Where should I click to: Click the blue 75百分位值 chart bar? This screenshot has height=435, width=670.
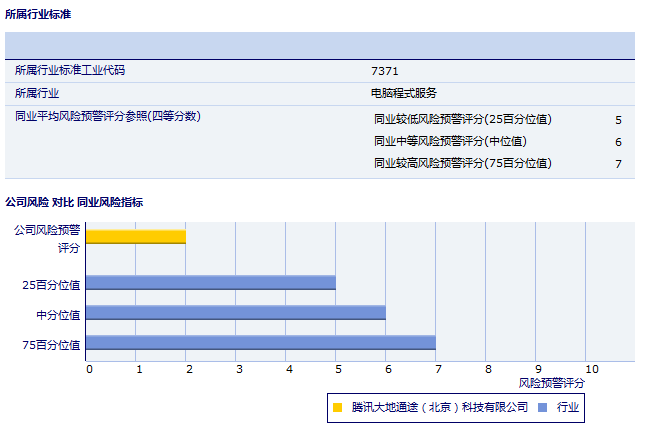260,343
